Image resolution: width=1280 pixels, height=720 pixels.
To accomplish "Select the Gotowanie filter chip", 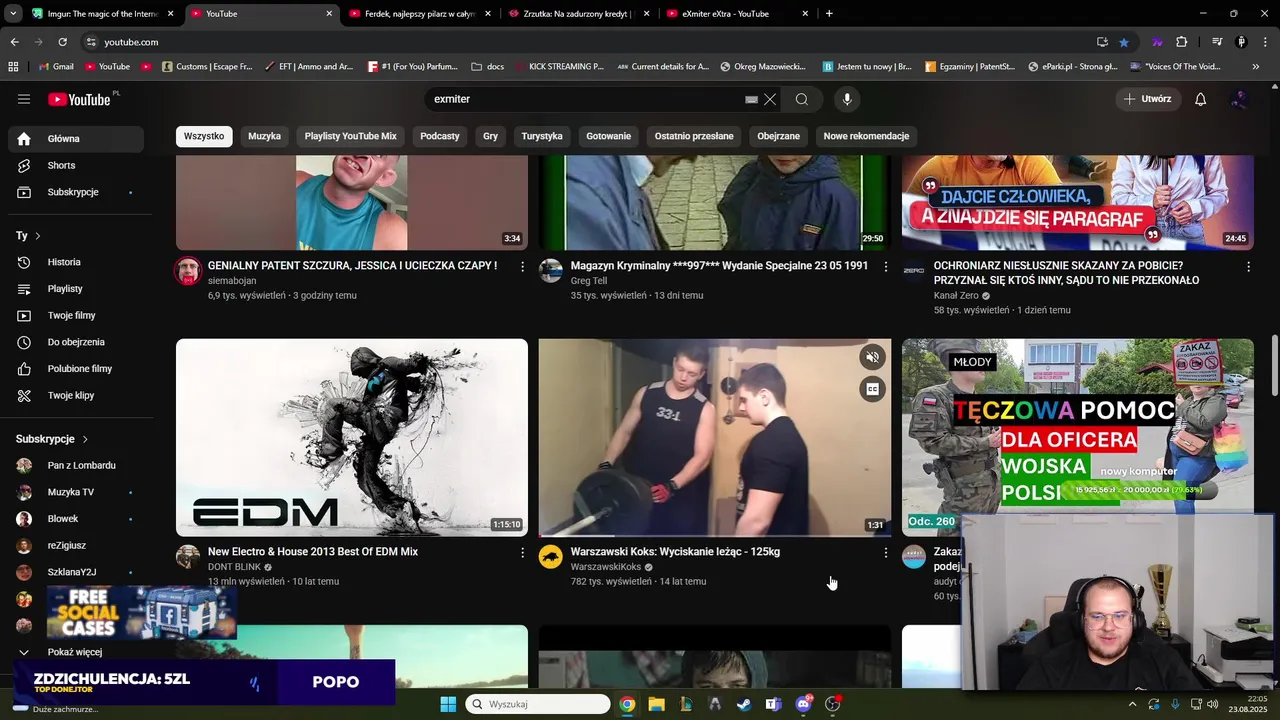I will coord(609,136).
